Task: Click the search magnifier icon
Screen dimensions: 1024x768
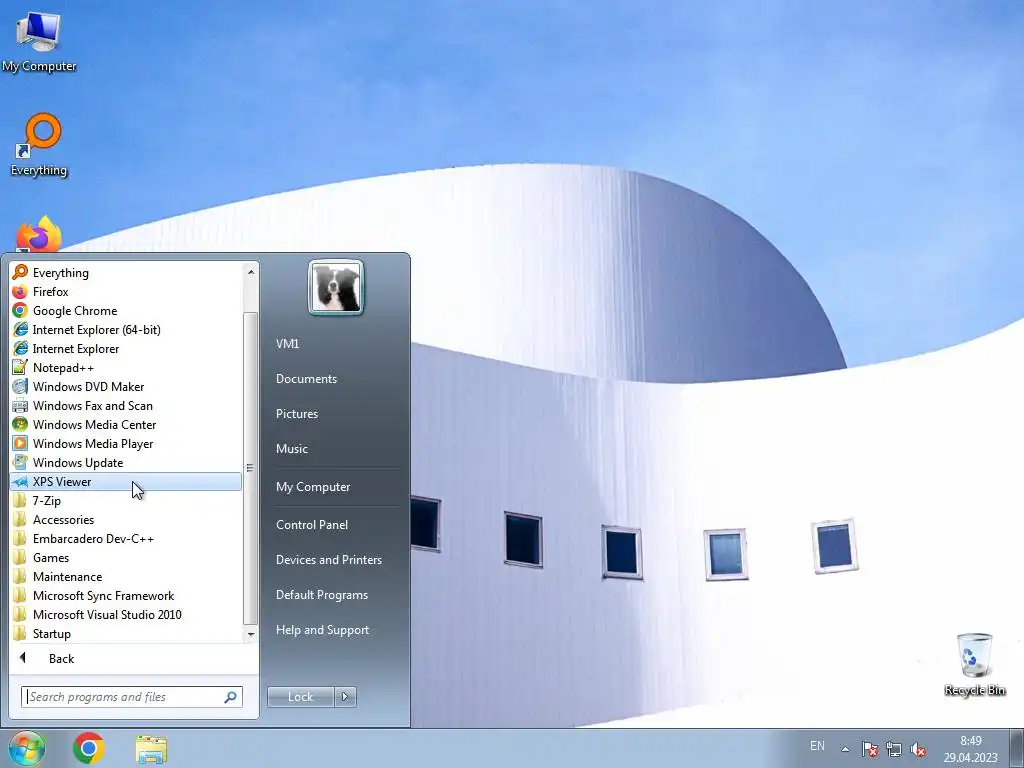Action: 231,697
